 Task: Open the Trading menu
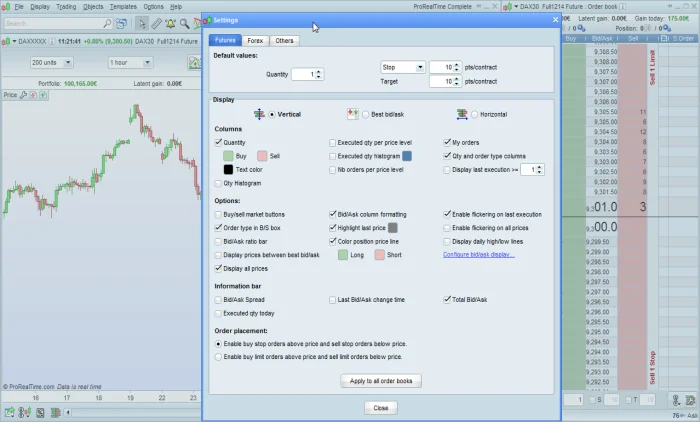pyautogui.click(x=65, y=6)
